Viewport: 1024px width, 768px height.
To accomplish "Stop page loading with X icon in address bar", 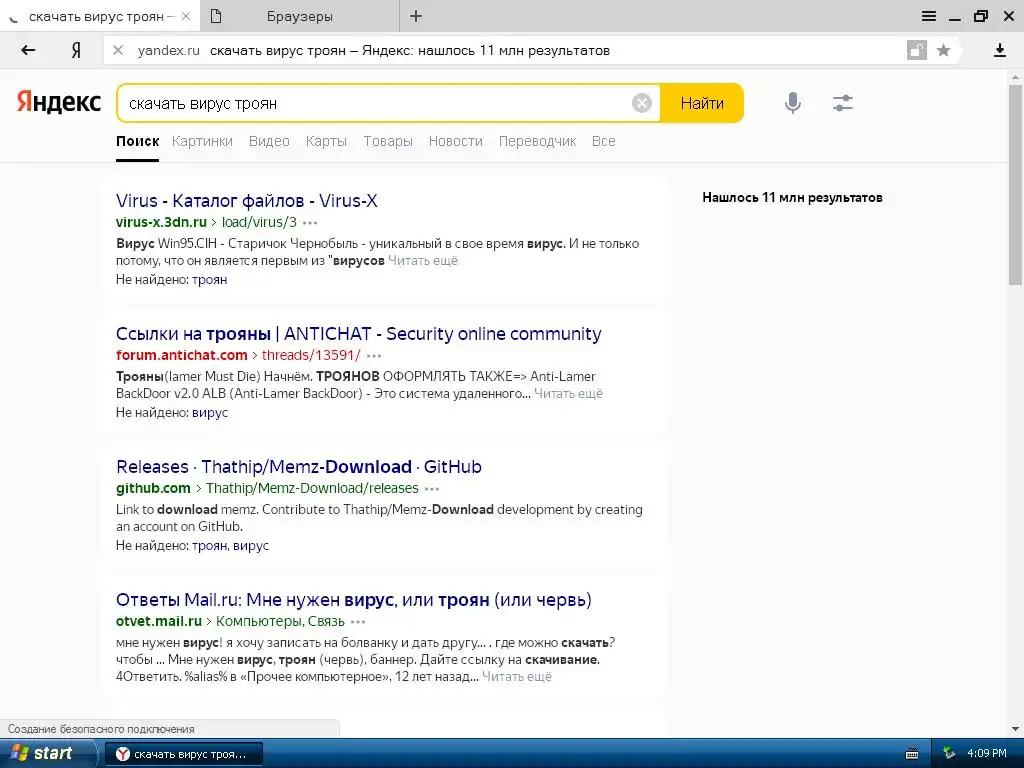I will (118, 50).
